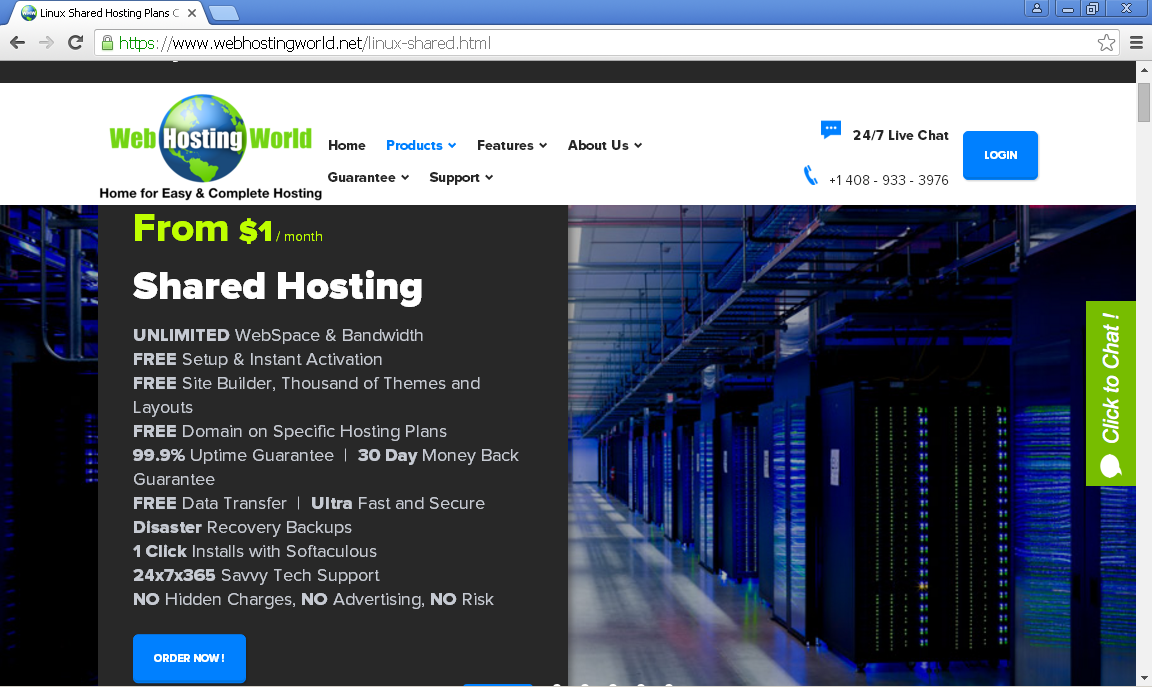1152x688 pixels.
Task: Click the server room banner image
Action: 852,445
